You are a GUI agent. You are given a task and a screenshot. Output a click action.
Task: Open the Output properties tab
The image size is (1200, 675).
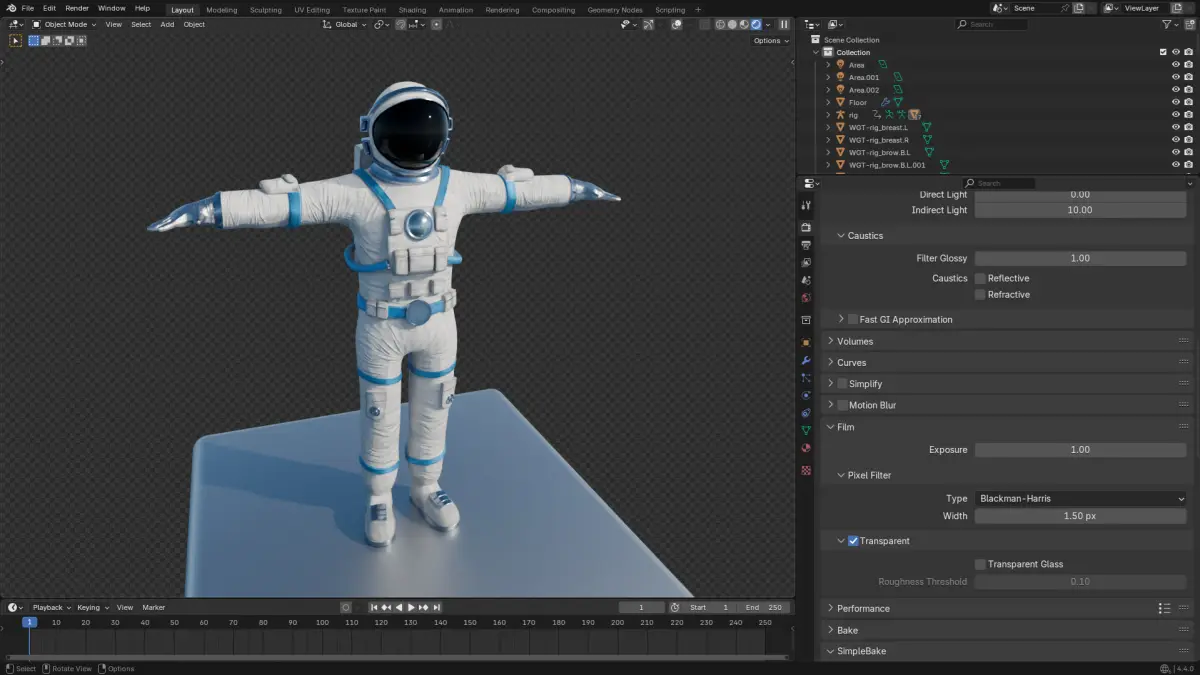806,245
